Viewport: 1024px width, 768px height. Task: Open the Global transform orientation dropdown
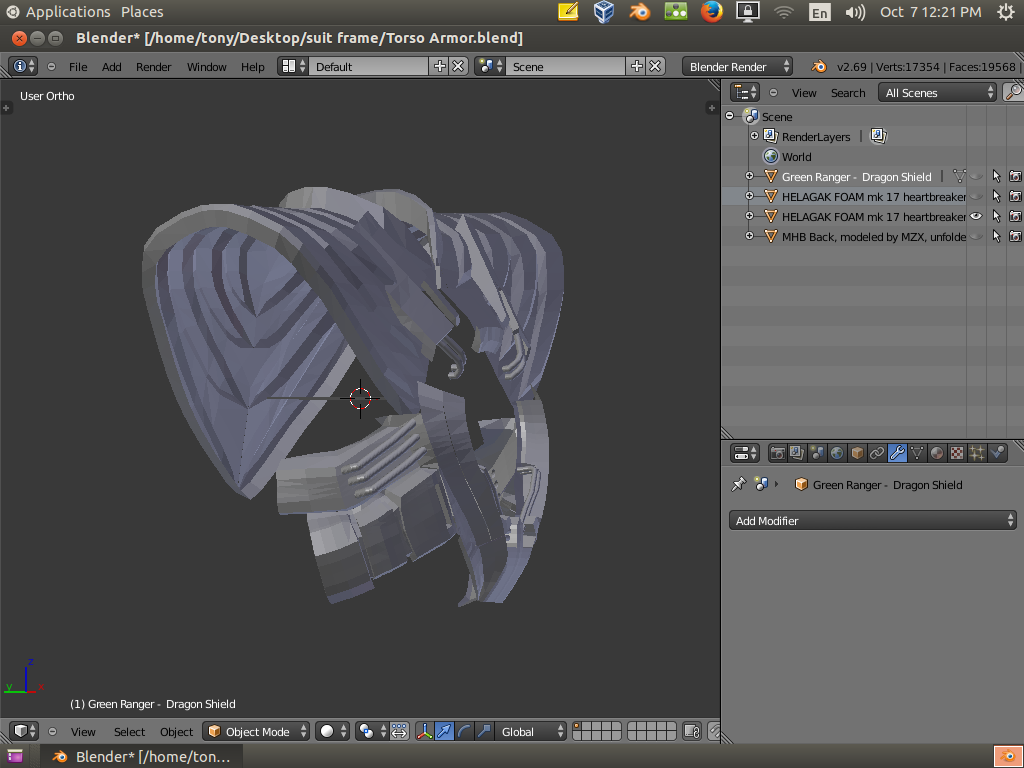[x=530, y=731]
